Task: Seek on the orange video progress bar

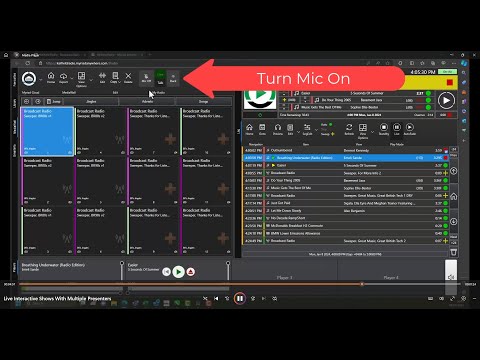Action: (240, 284)
